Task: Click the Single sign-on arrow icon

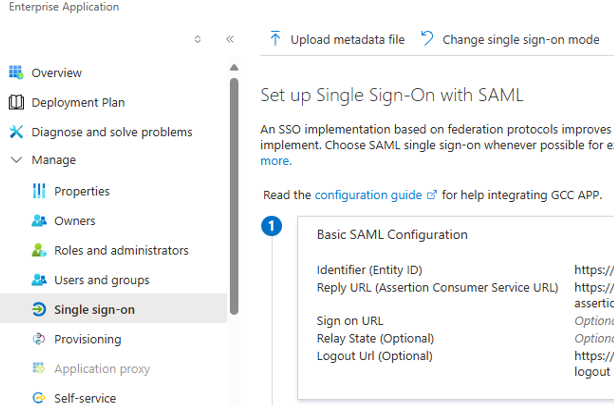Action: (x=39, y=310)
